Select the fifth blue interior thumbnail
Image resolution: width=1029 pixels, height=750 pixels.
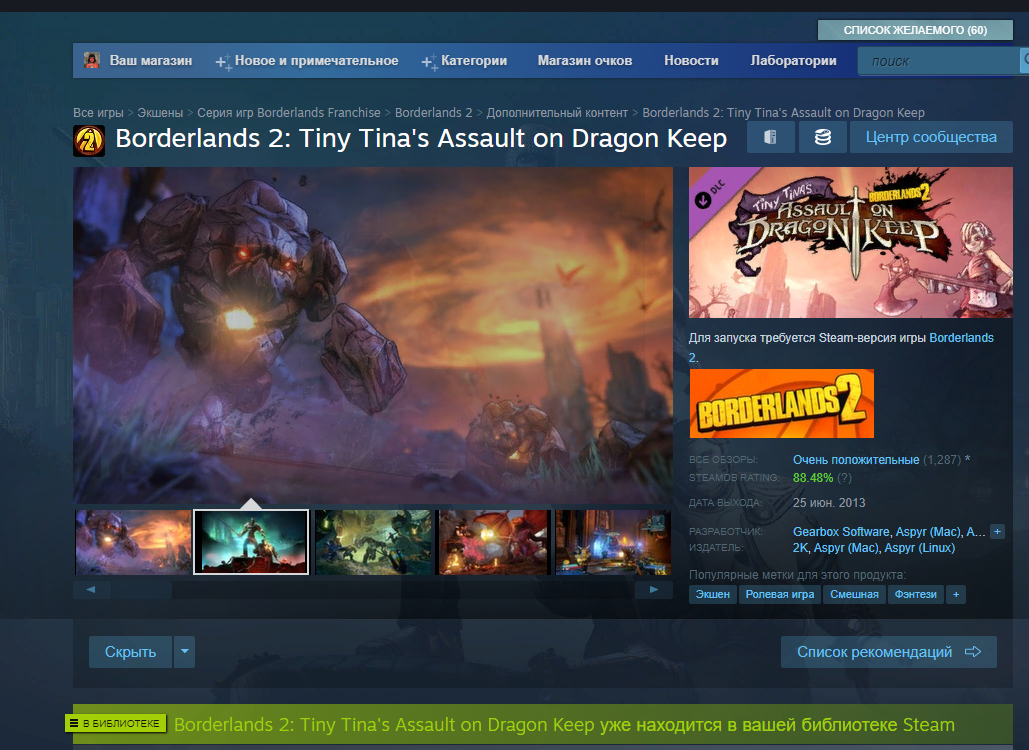pyautogui.click(x=613, y=542)
